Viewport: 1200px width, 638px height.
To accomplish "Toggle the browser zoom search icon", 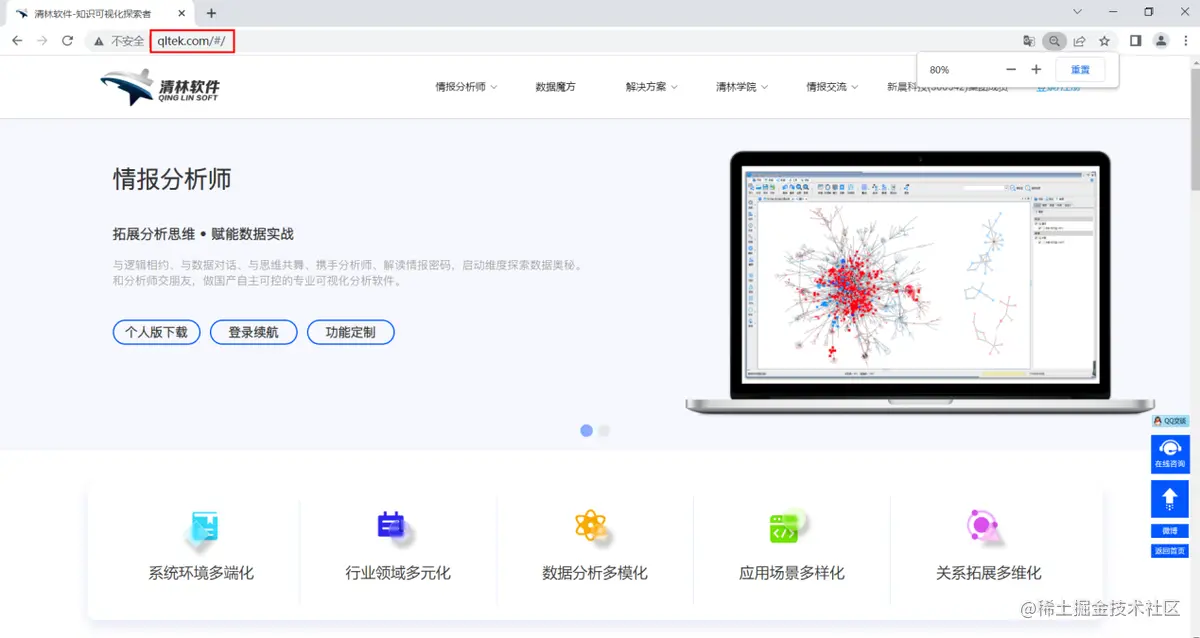I will (1054, 41).
